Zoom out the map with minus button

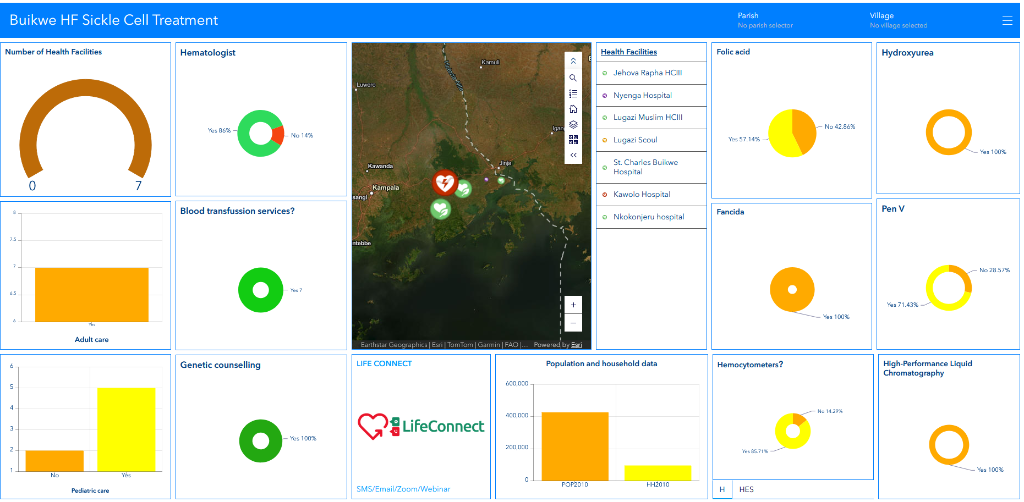coord(573,322)
